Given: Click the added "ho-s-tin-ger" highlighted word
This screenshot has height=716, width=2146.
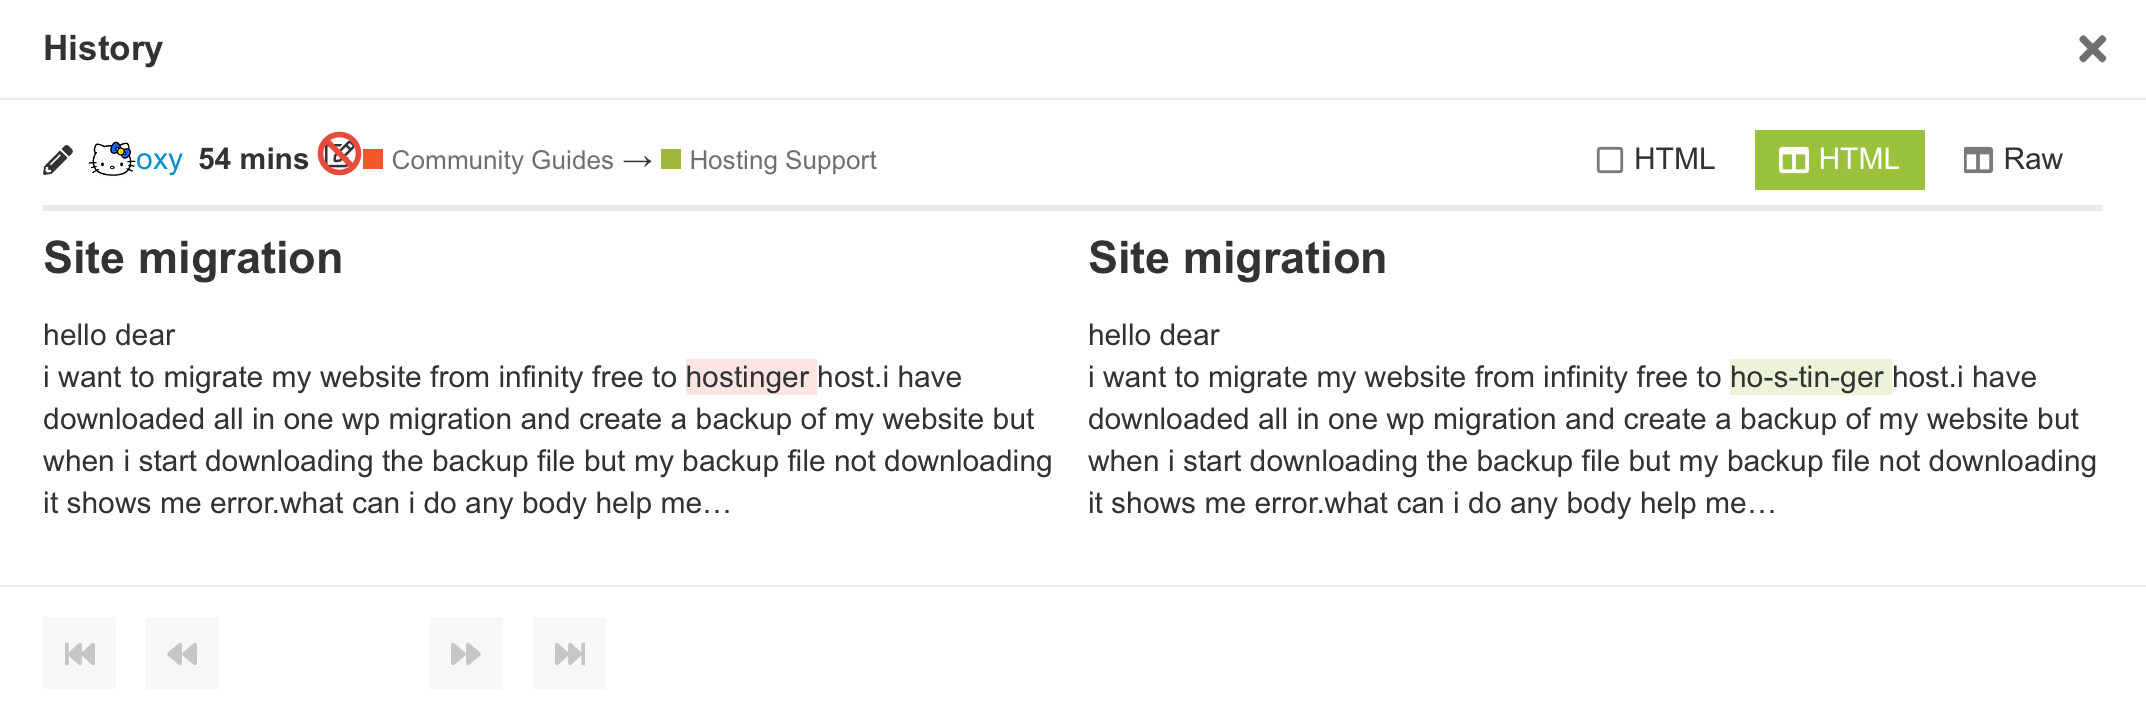Looking at the screenshot, I should click(x=1807, y=377).
